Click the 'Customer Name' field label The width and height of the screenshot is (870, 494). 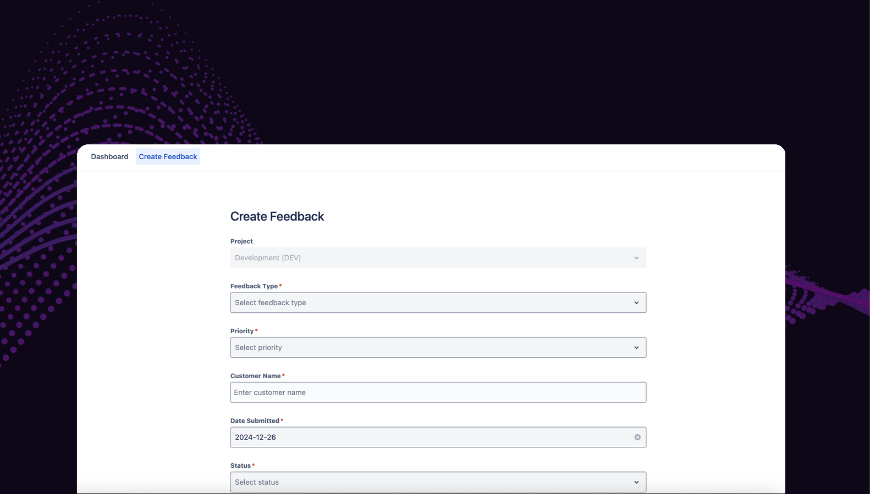click(255, 376)
